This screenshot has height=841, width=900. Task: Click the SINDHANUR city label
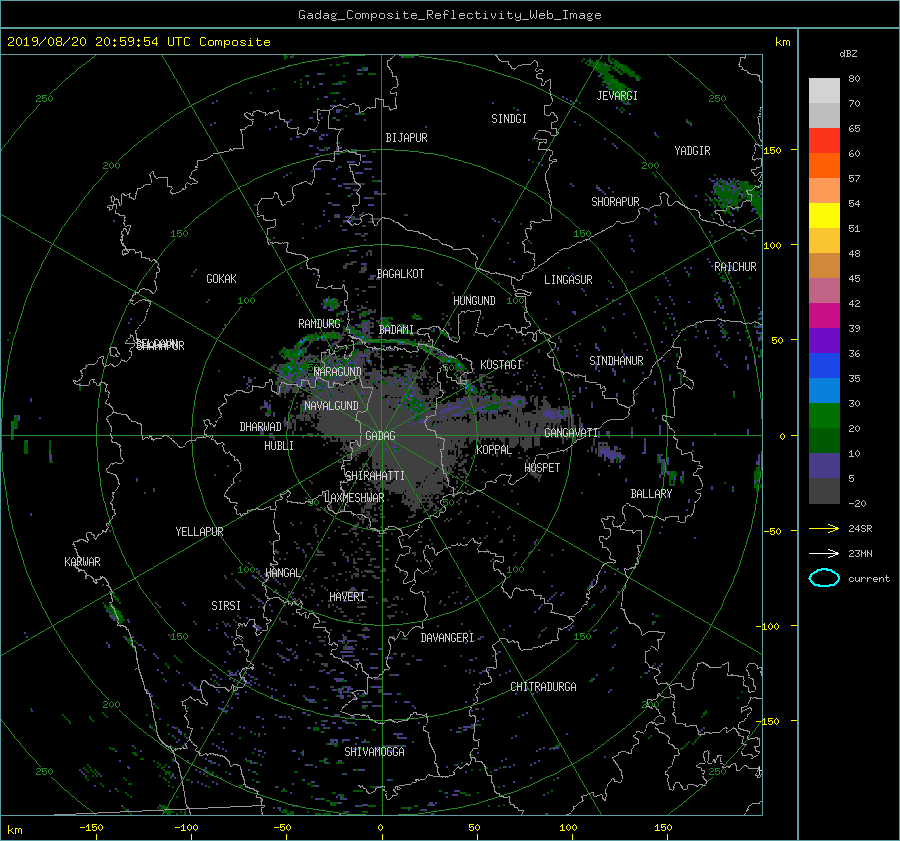click(x=616, y=361)
